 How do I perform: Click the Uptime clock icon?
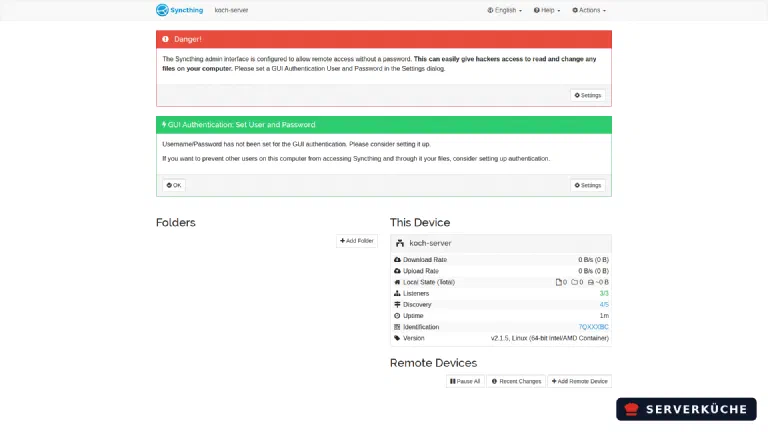point(397,316)
